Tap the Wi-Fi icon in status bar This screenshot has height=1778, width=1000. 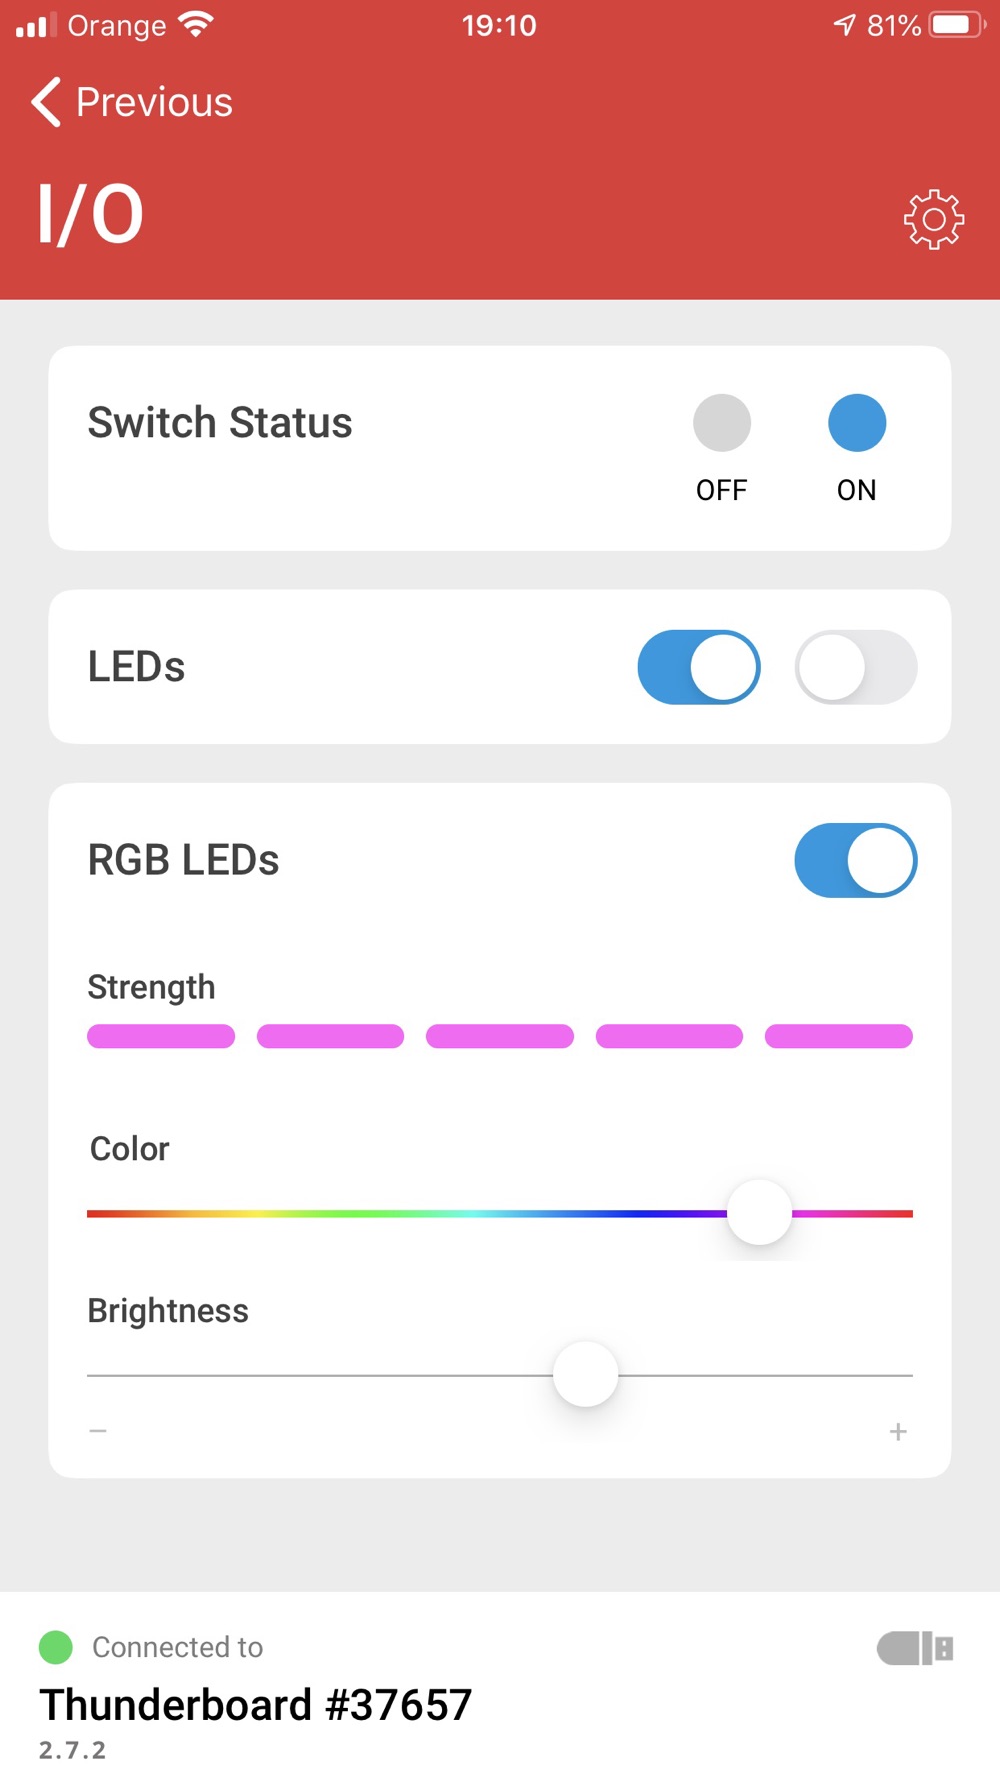pyautogui.click(x=196, y=24)
